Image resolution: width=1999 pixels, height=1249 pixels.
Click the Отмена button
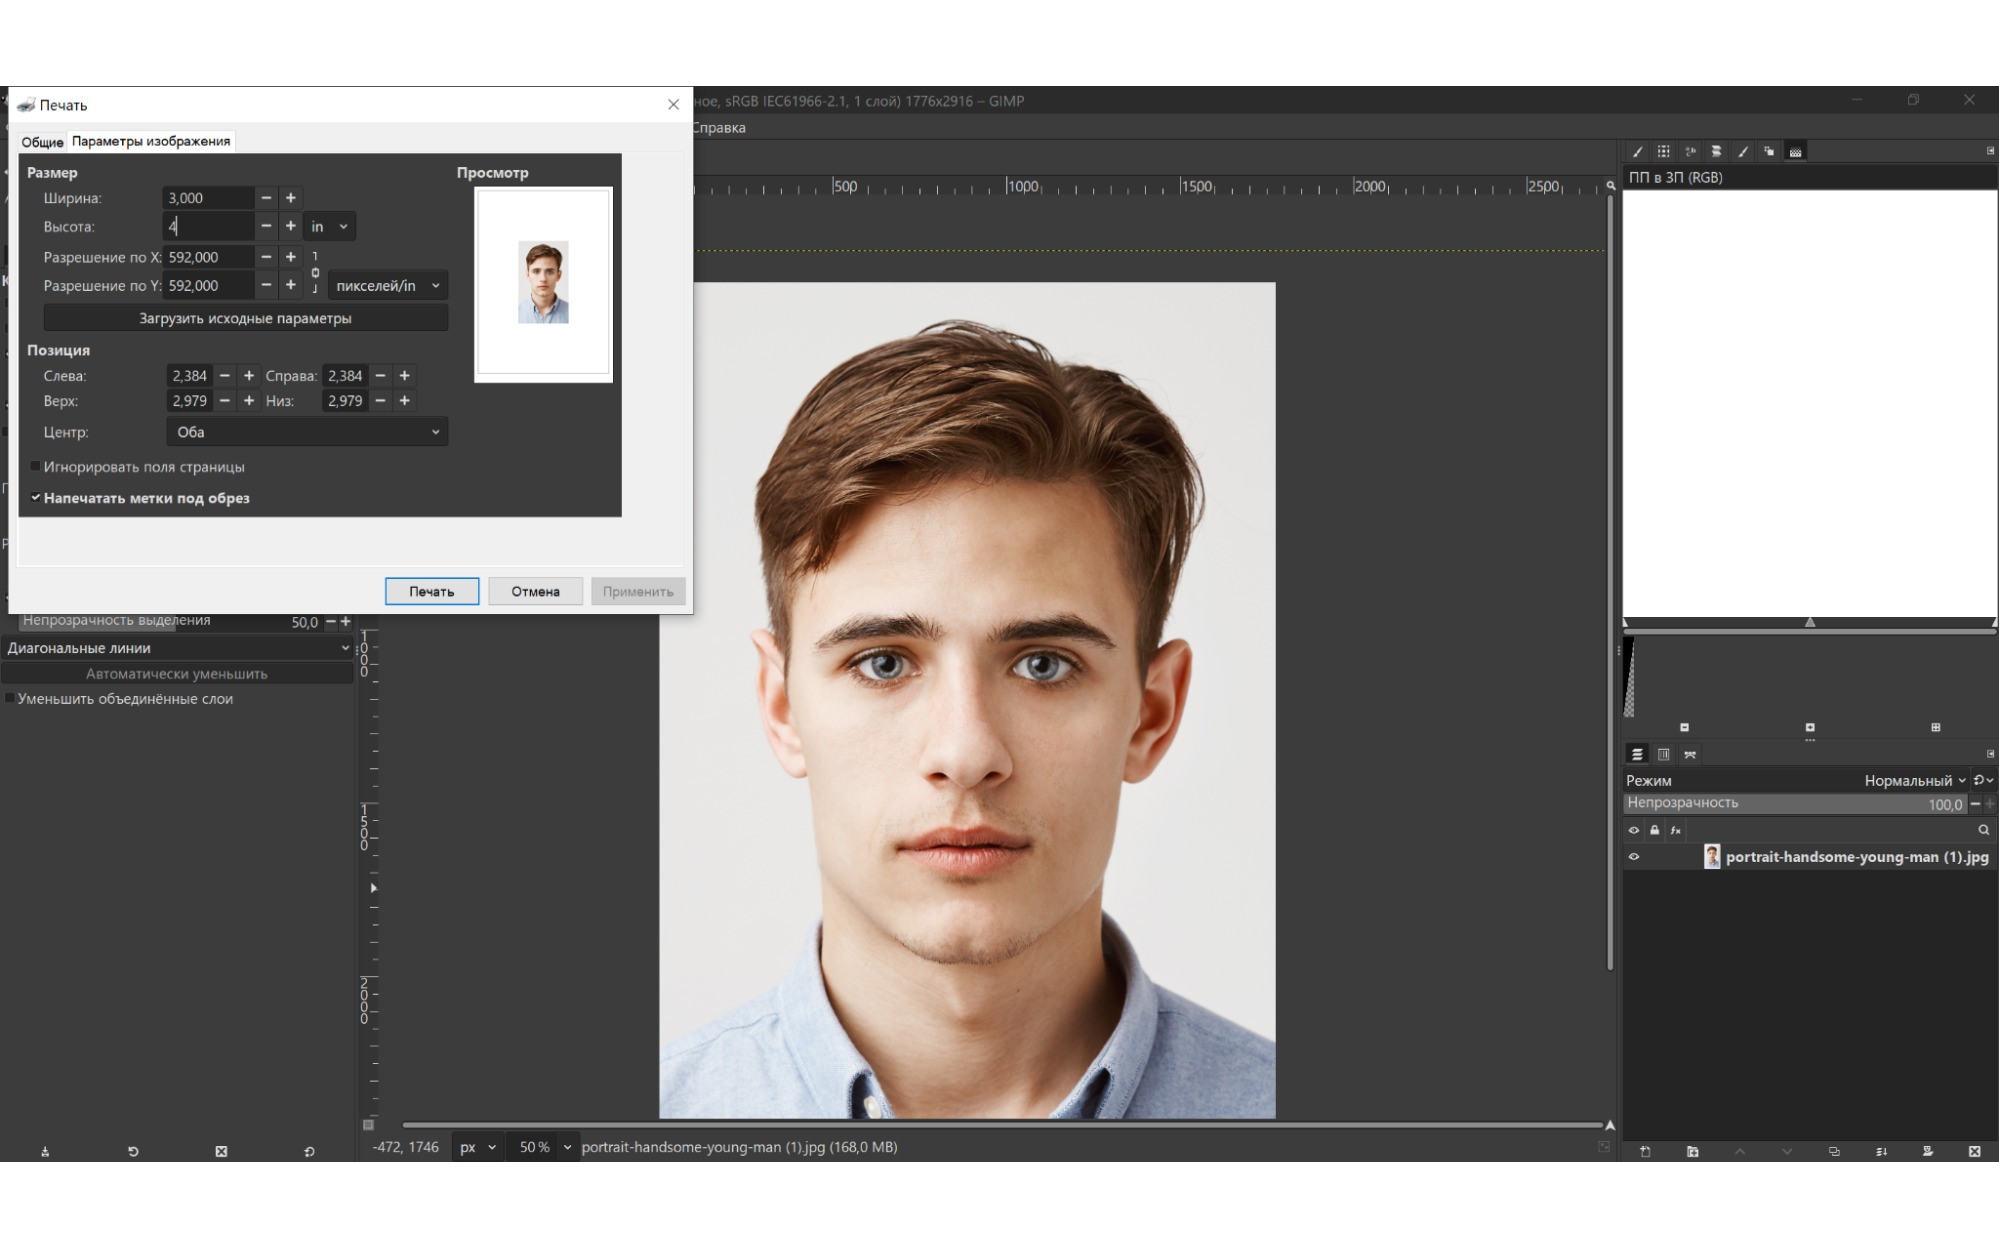click(535, 591)
